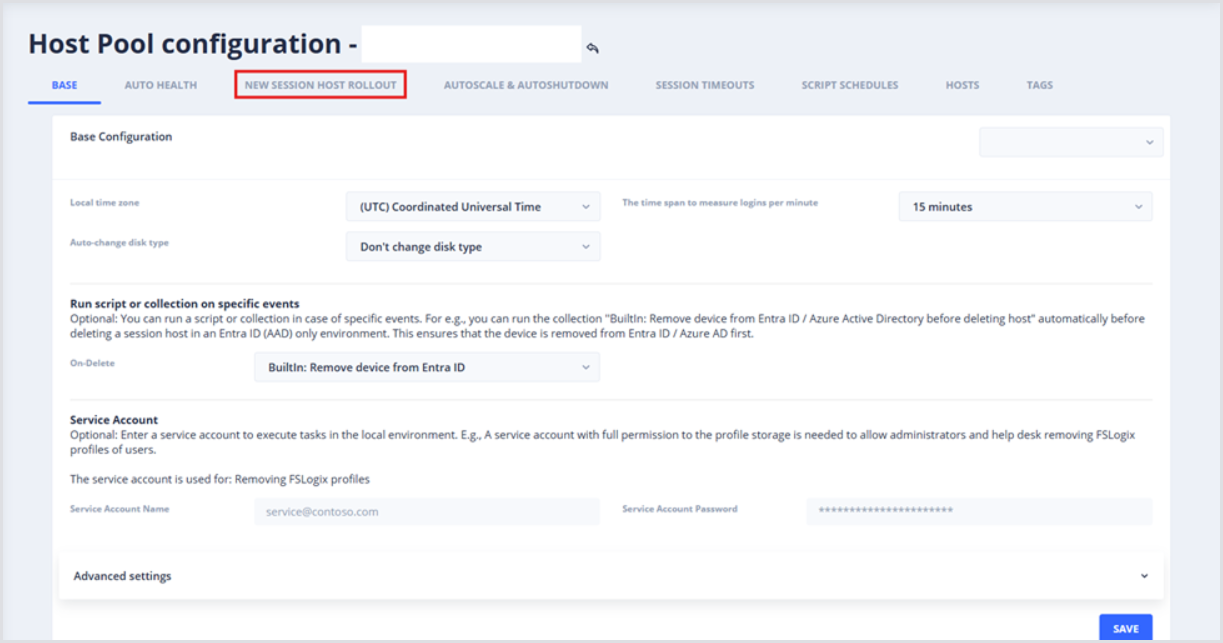
Task: Switch to the Hosts tab
Action: click(962, 85)
